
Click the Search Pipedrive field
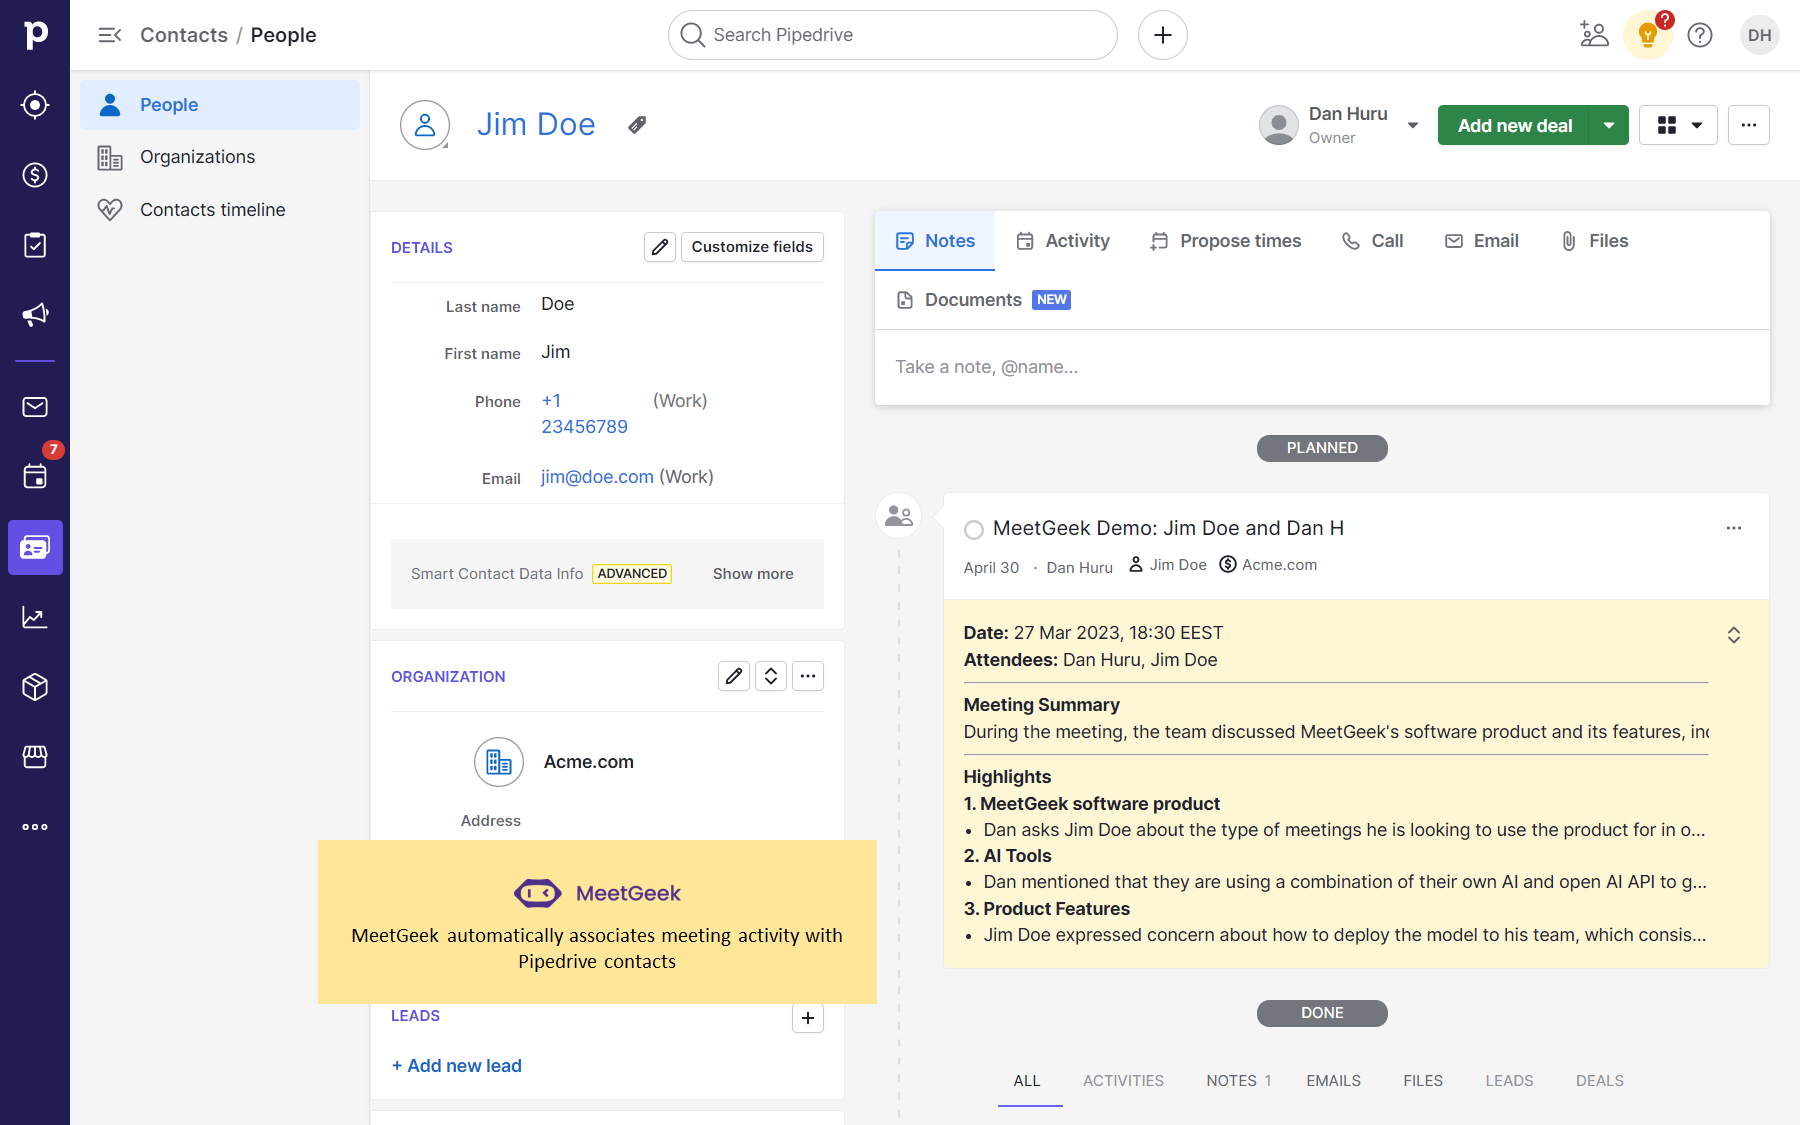pyautogui.click(x=892, y=35)
